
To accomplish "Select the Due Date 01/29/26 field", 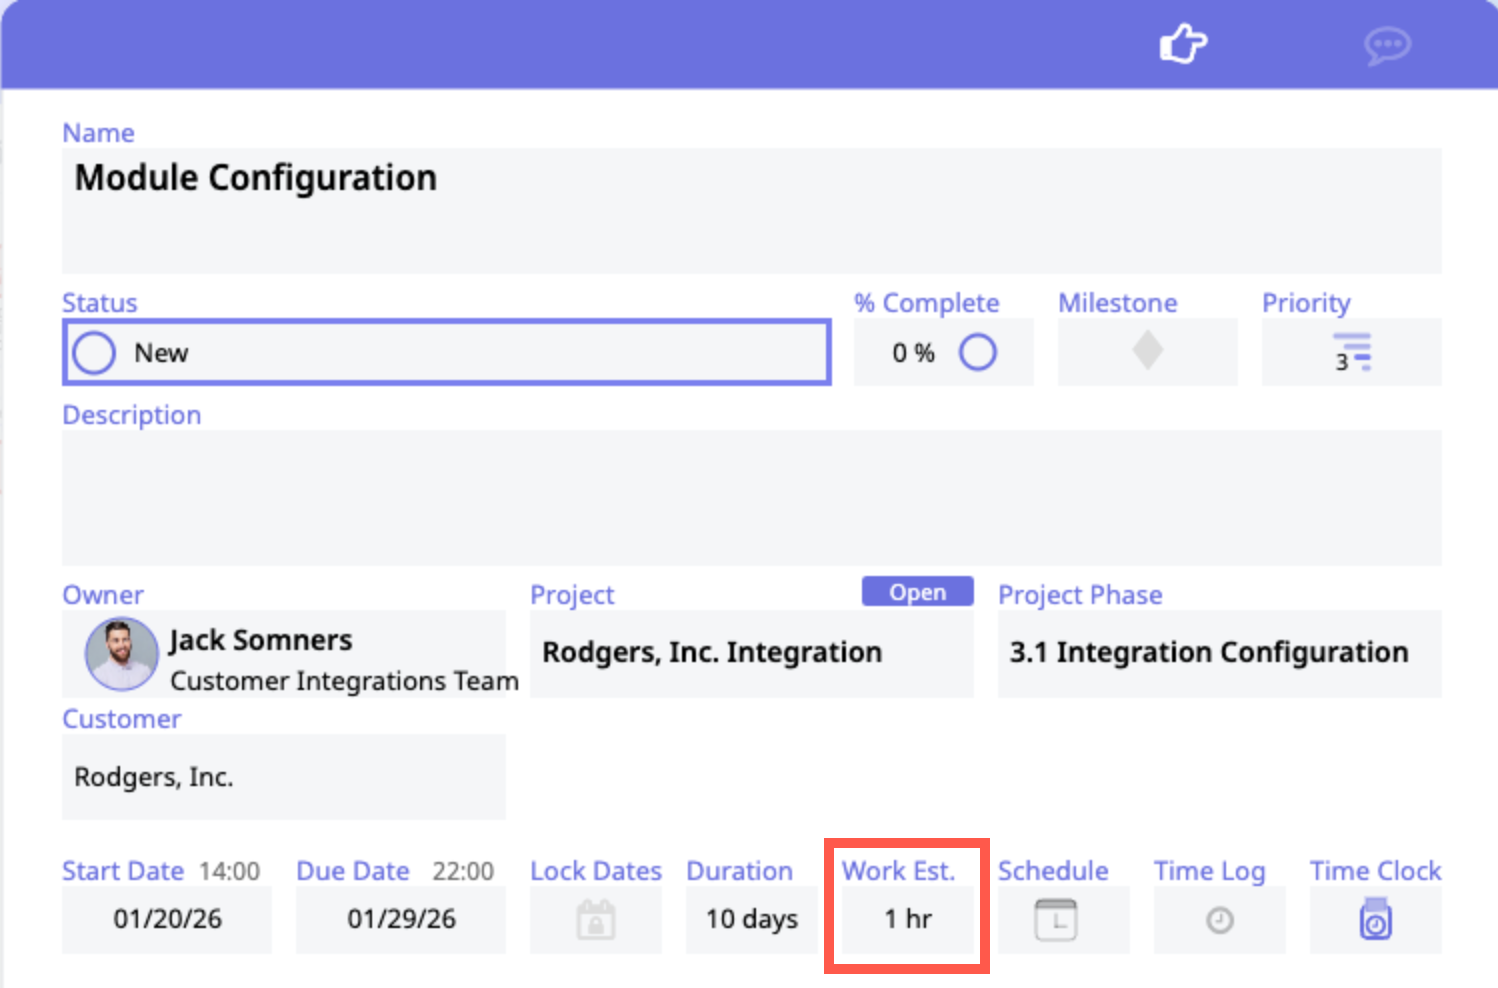I will tap(401, 919).
